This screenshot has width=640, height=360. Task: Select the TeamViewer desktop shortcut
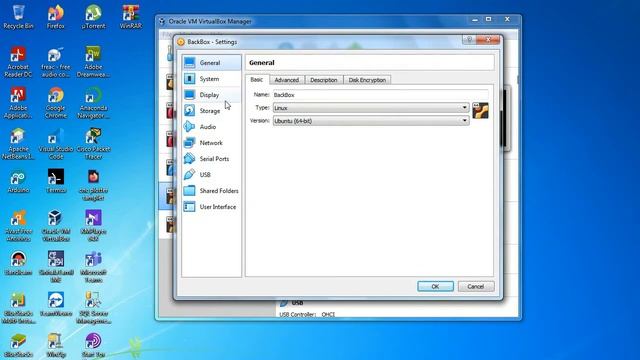56,304
